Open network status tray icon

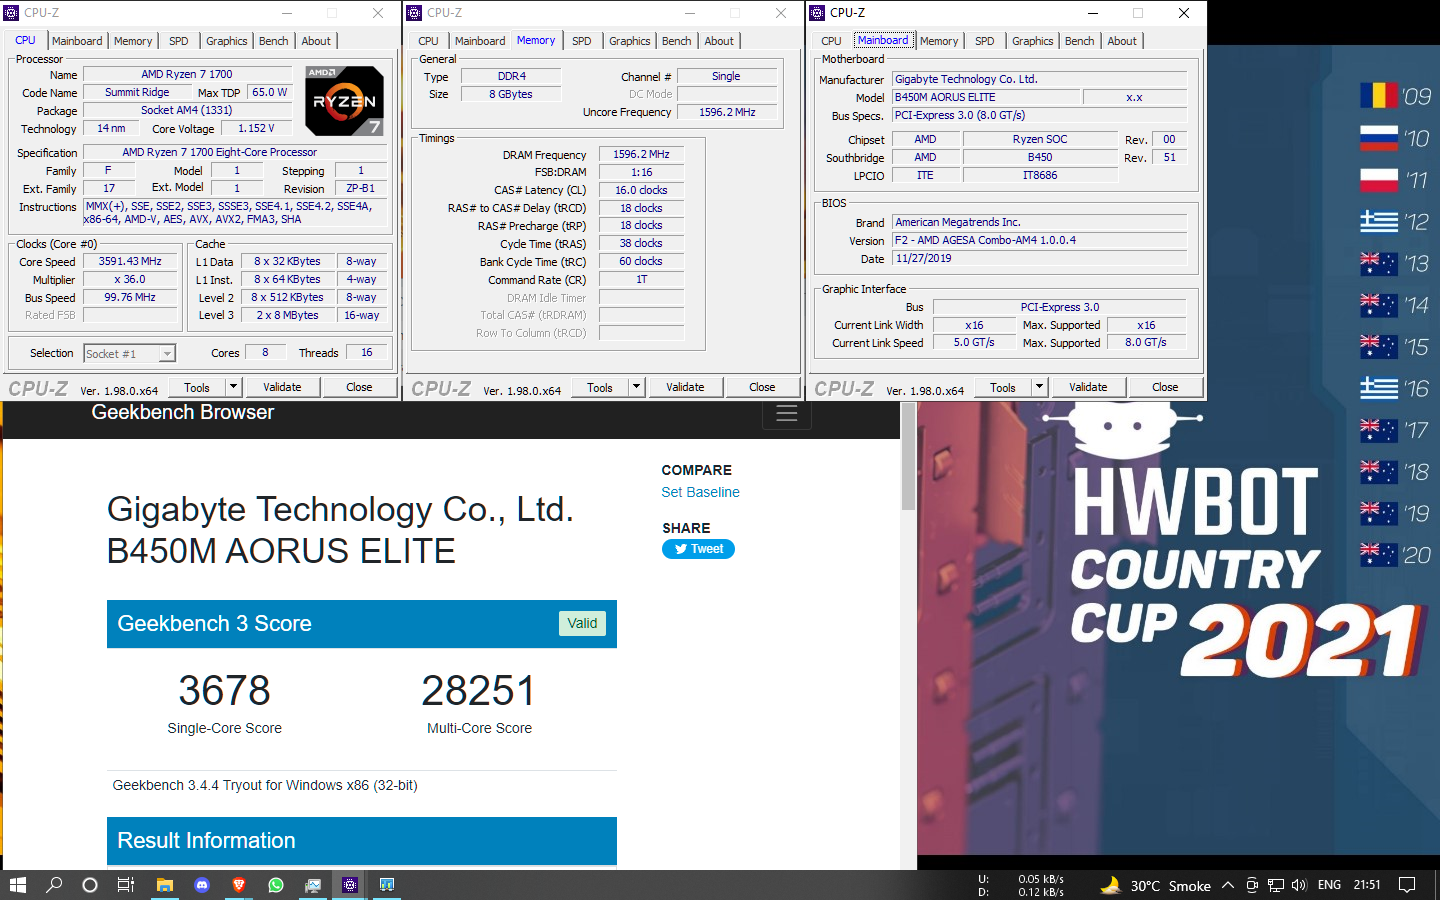pyautogui.click(x=1276, y=885)
